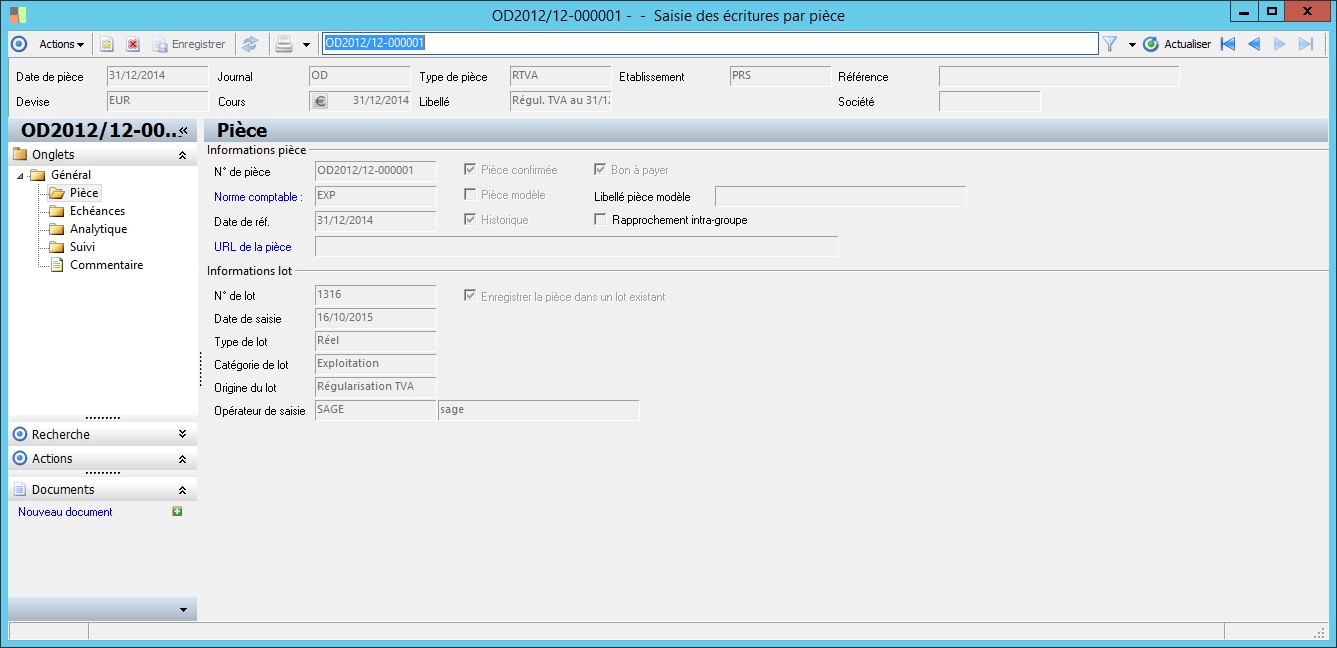Click the URL de la pièce input field
Viewport: 1337px width, 648px height.
point(576,246)
